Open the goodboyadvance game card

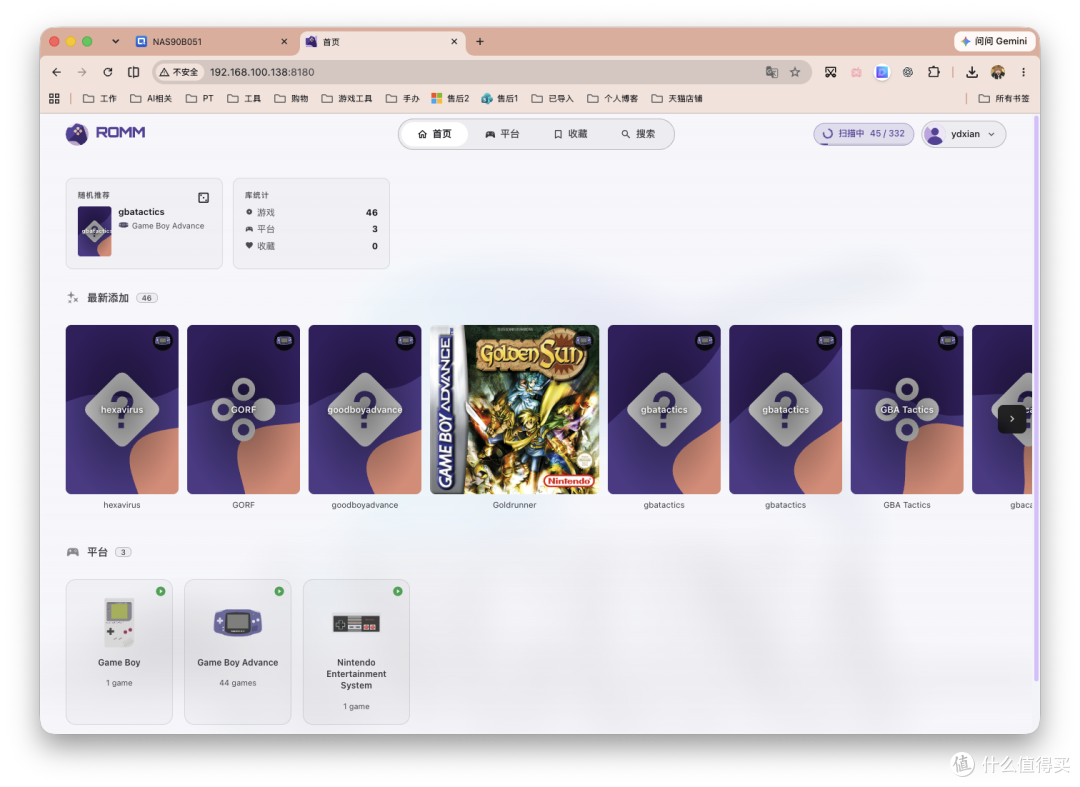click(364, 409)
